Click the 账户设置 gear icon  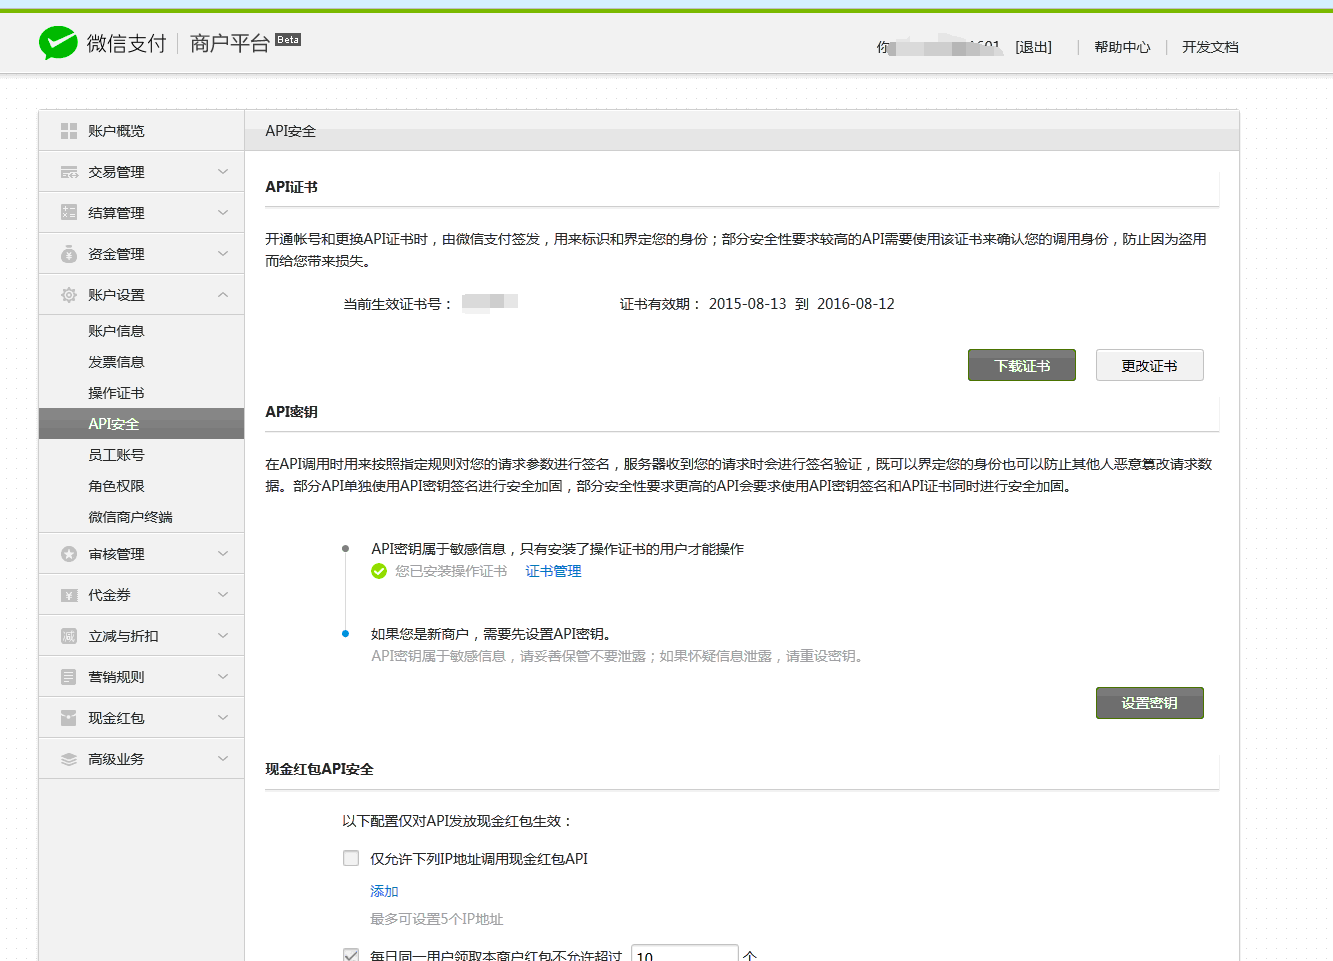coord(69,295)
